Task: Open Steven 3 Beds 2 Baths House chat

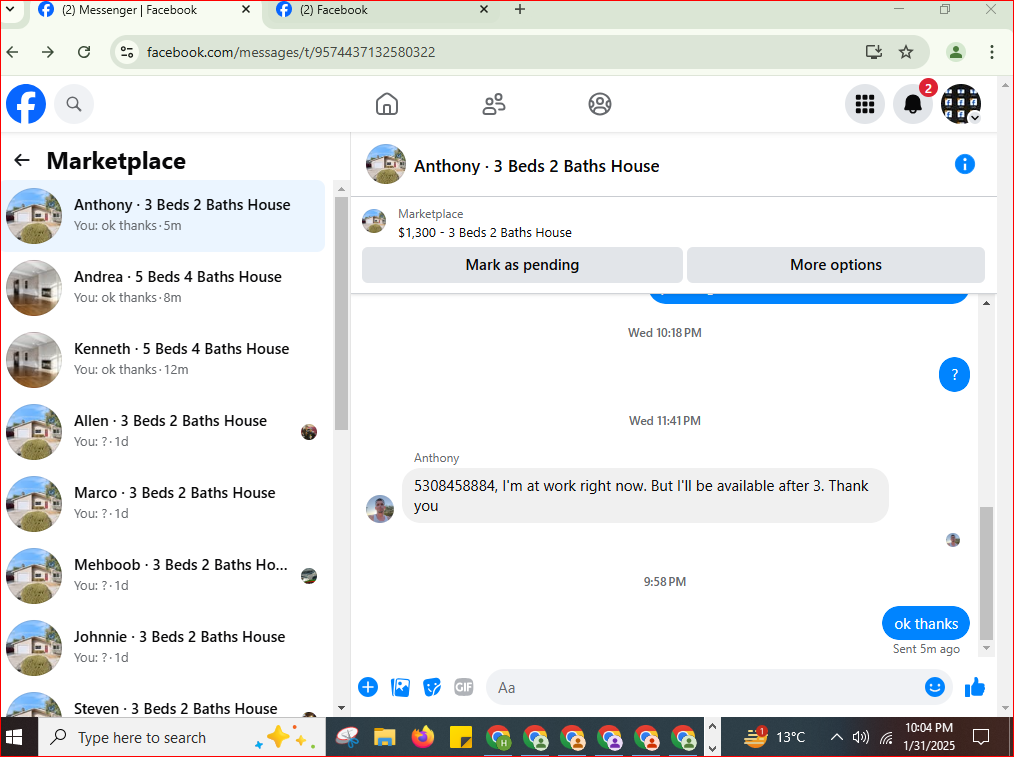Action: pos(163,705)
